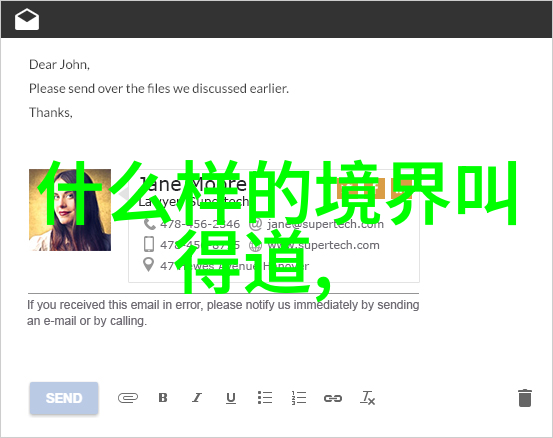Click the location pin icon in signature

[x=149, y=265]
